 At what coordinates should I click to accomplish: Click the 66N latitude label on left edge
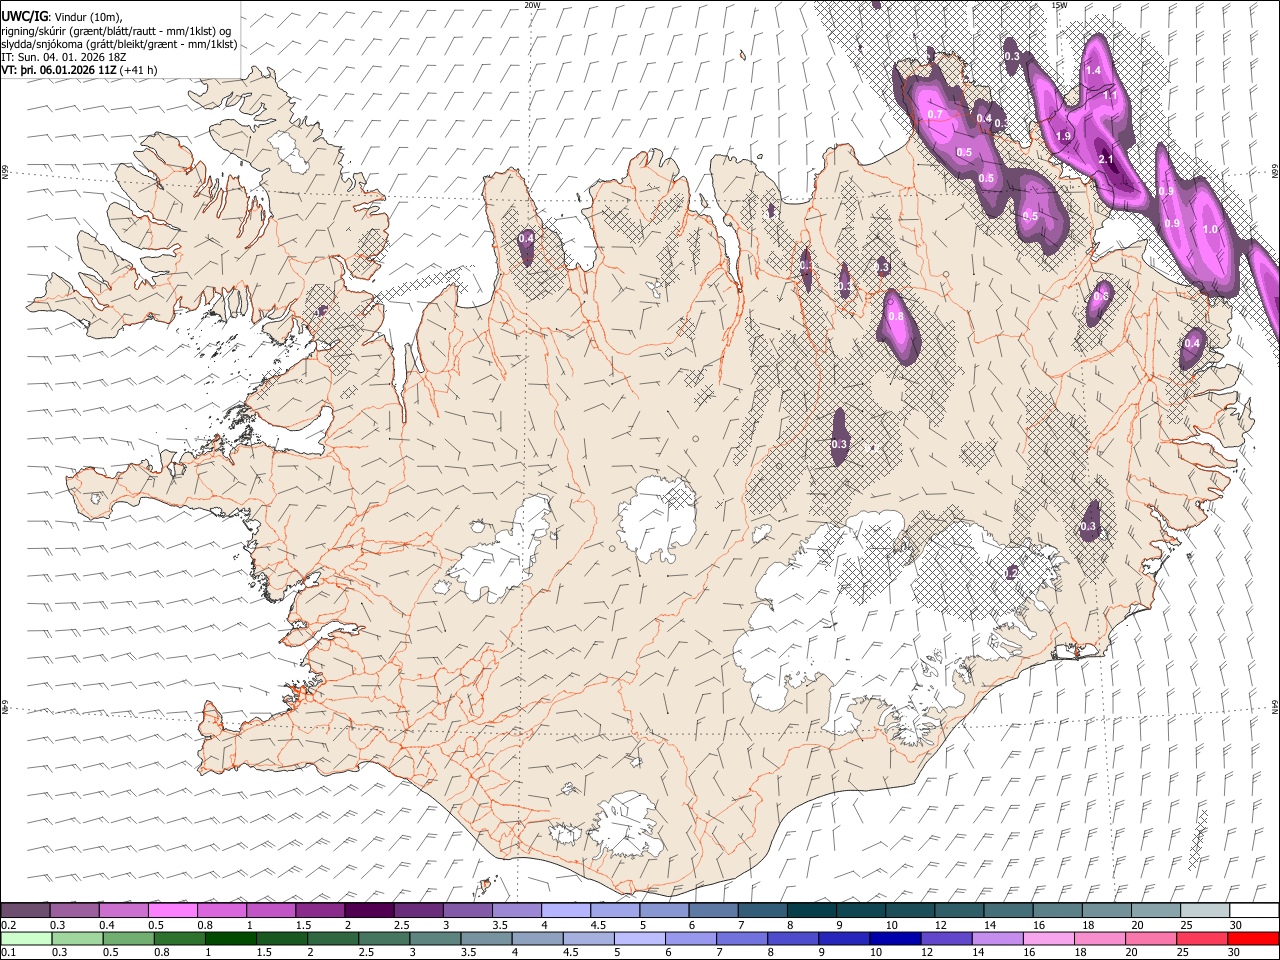(x=5, y=172)
